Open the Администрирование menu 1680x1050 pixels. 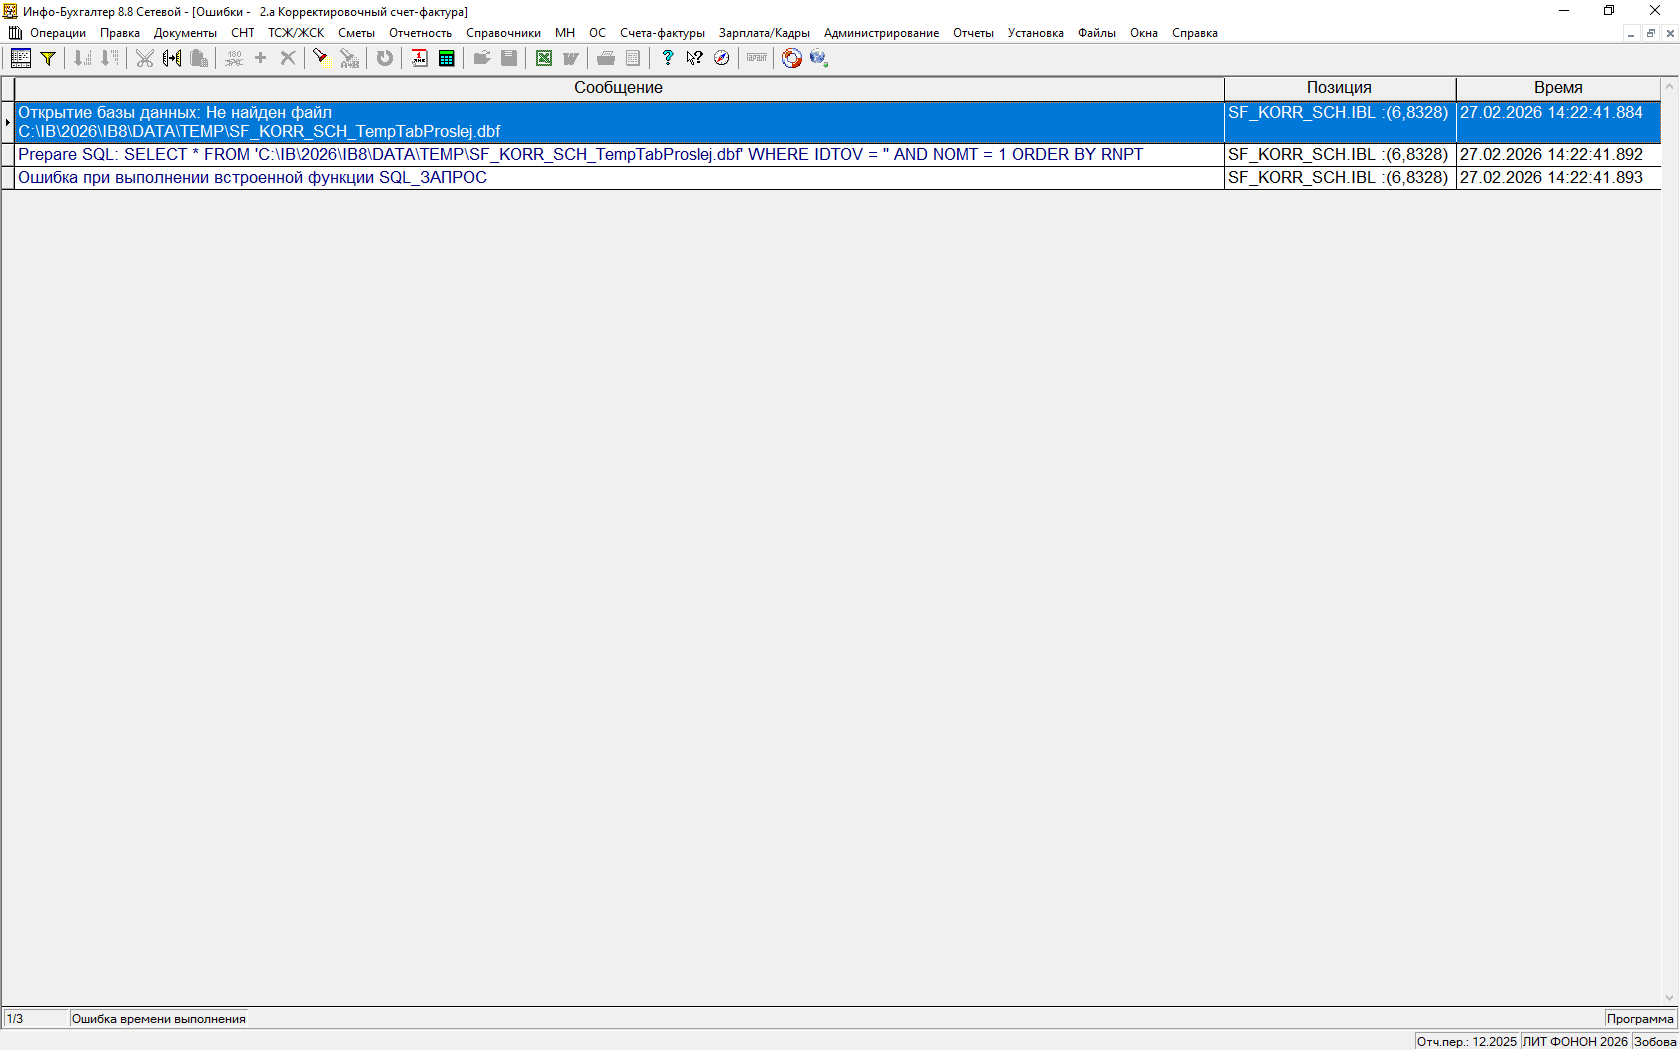point(880,33)
